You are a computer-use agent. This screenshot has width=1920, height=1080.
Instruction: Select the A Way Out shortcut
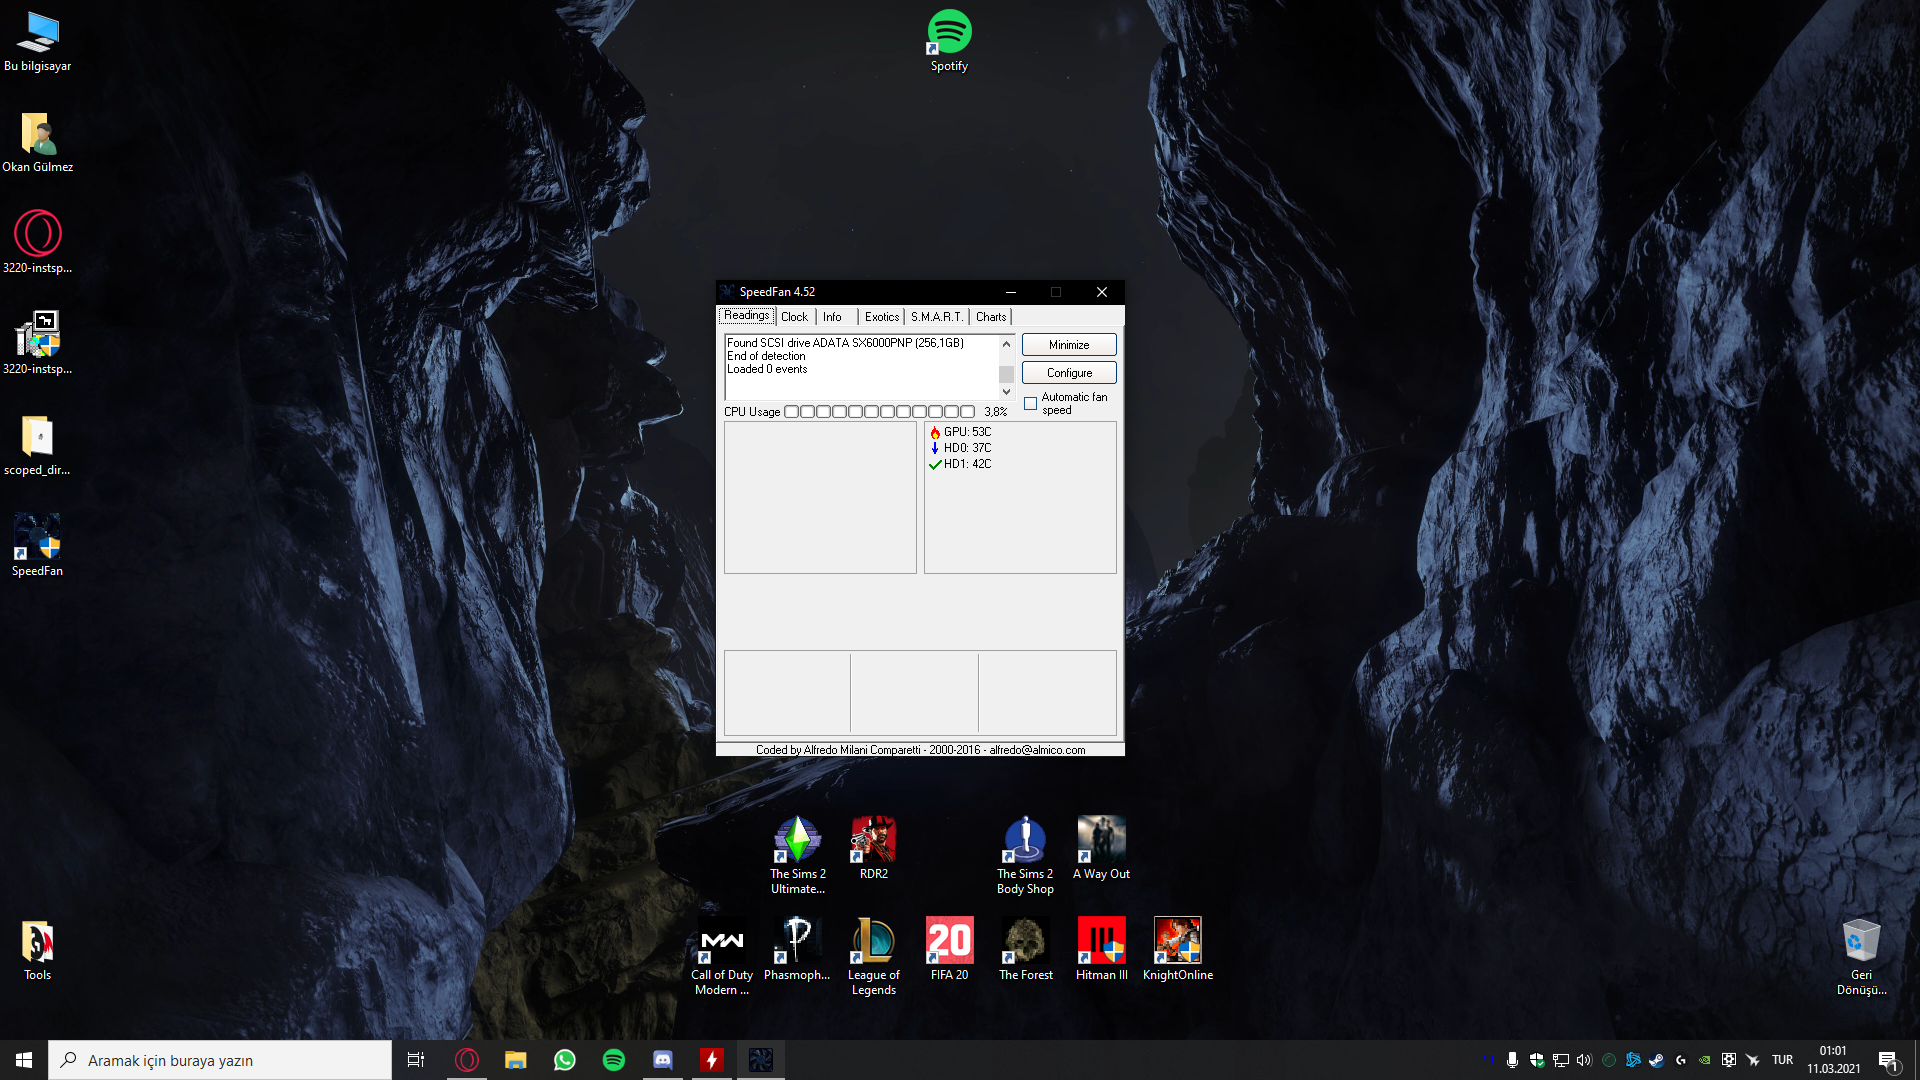click(x=1101, y=849)
